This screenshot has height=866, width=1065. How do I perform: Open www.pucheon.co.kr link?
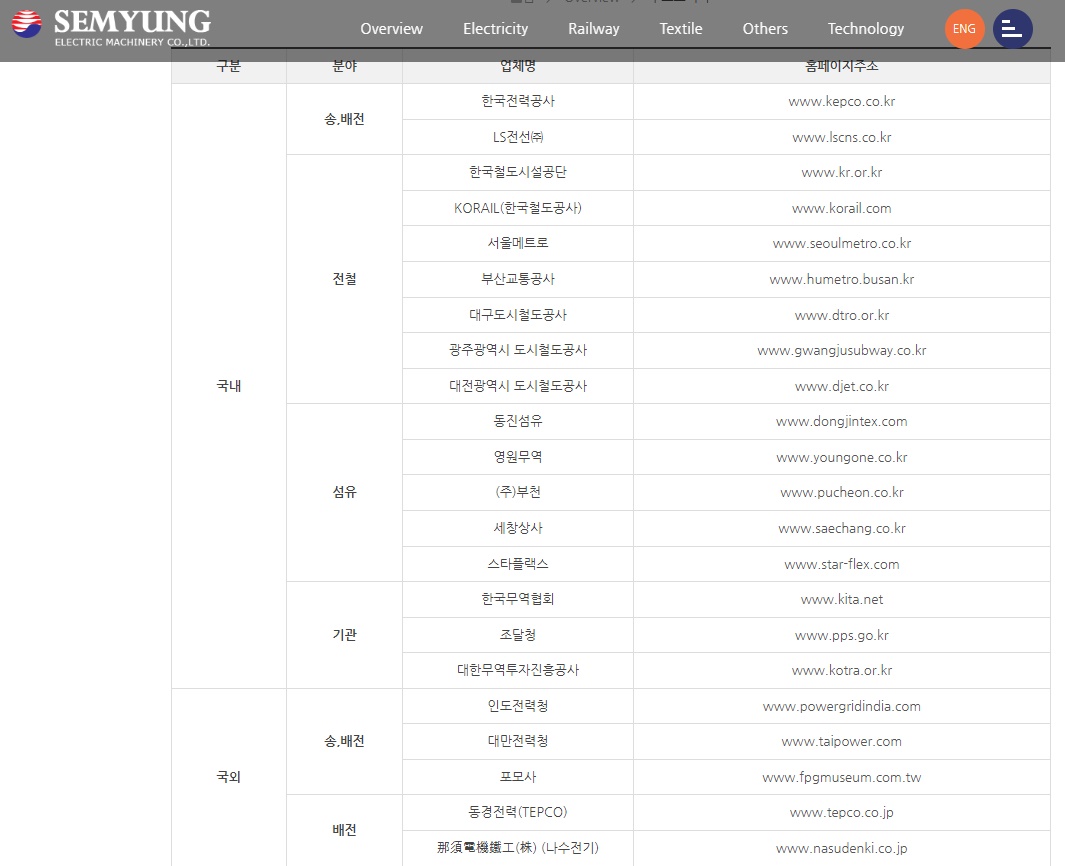point(842,492)
